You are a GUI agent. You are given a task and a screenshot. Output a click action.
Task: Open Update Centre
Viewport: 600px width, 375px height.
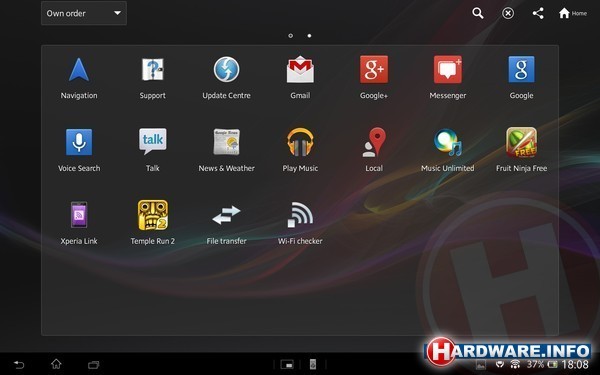[227, 78]
